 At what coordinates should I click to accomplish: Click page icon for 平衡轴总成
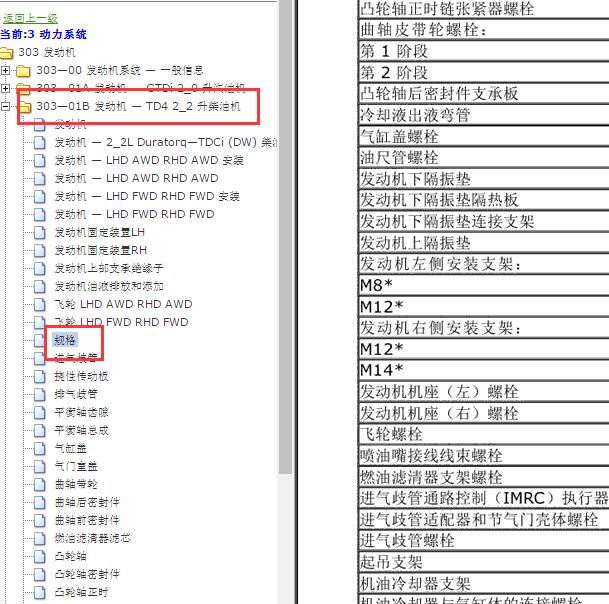coord(40,430)
